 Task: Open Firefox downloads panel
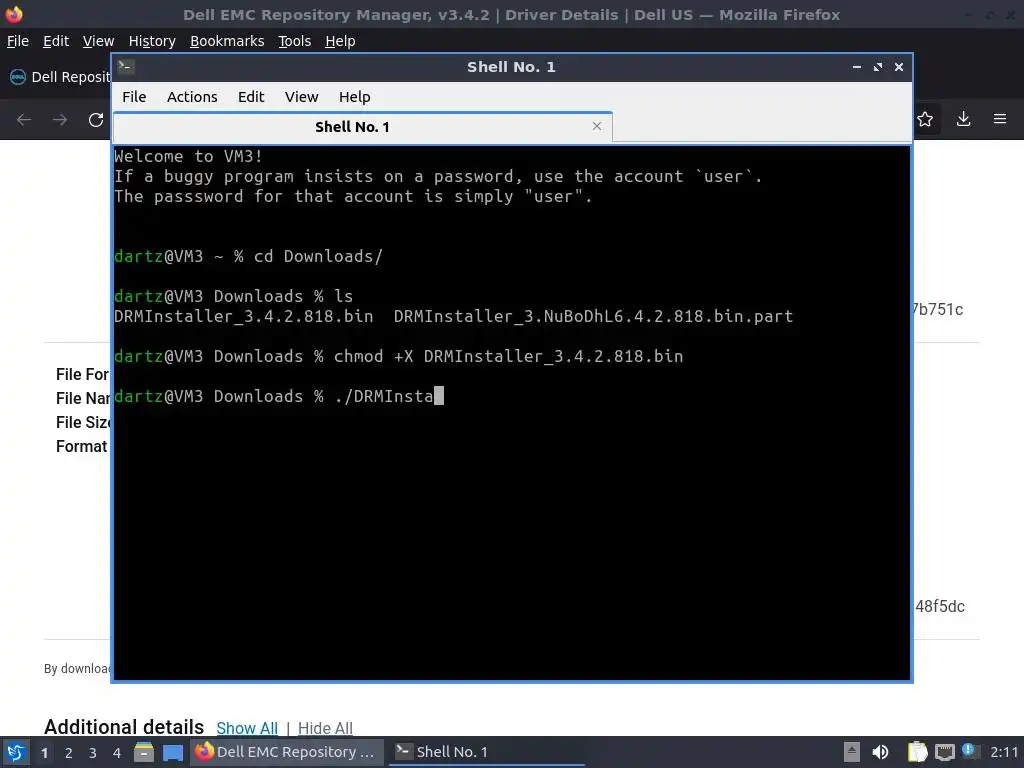pos(963,119)
